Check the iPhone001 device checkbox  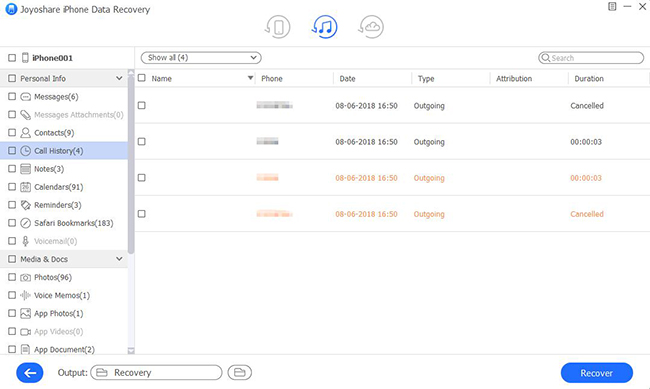coord(12,58)
